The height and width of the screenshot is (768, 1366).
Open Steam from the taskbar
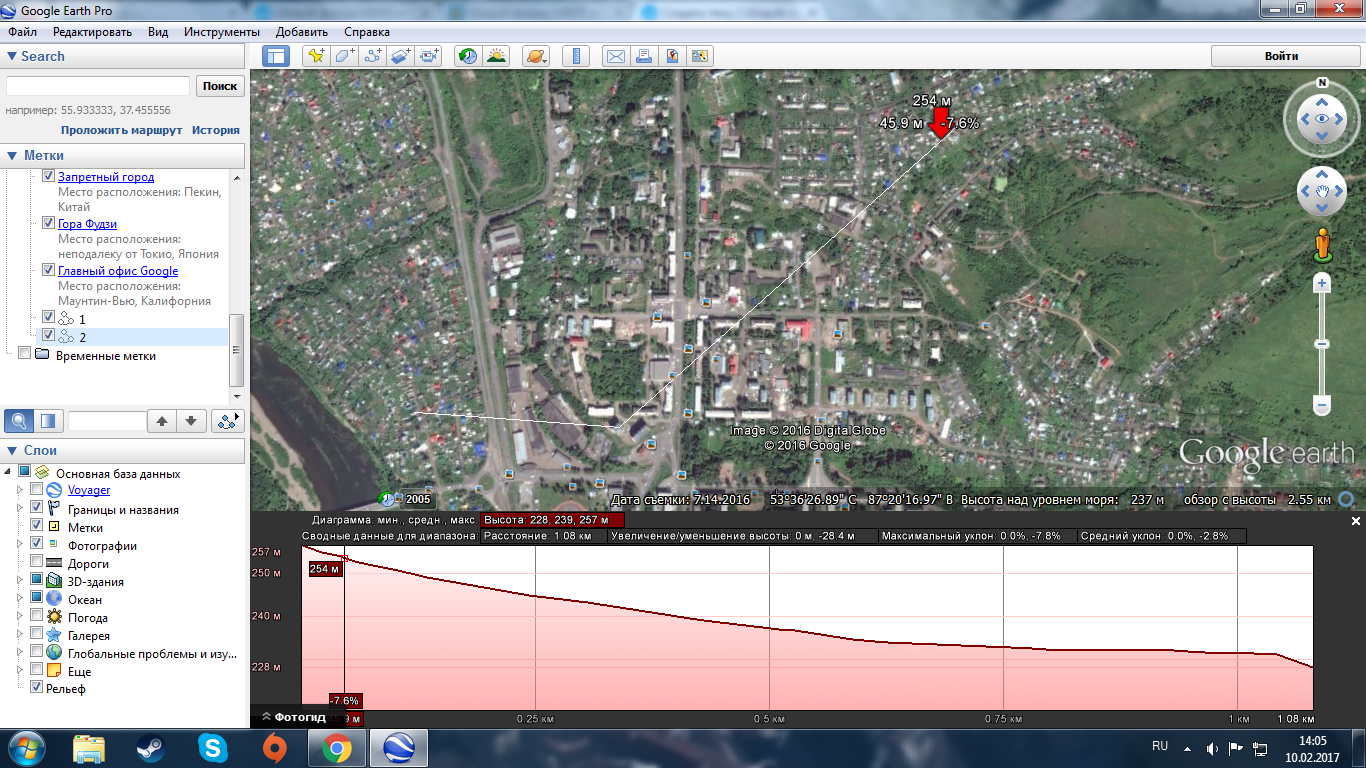(150, 747)
